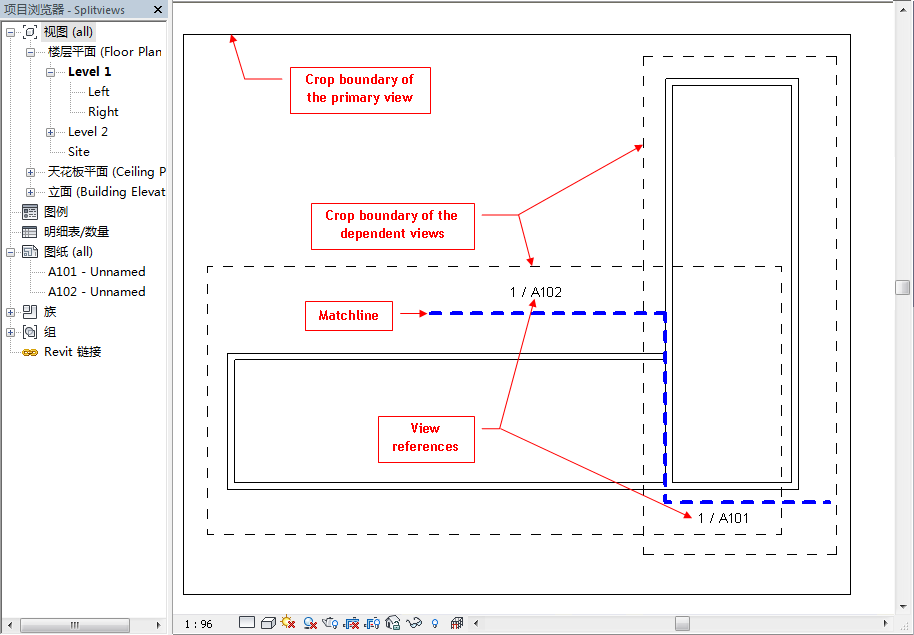Click the 图纸 (all) sheets icon
The image size is (914, 635).
click(x=30, y=252)
